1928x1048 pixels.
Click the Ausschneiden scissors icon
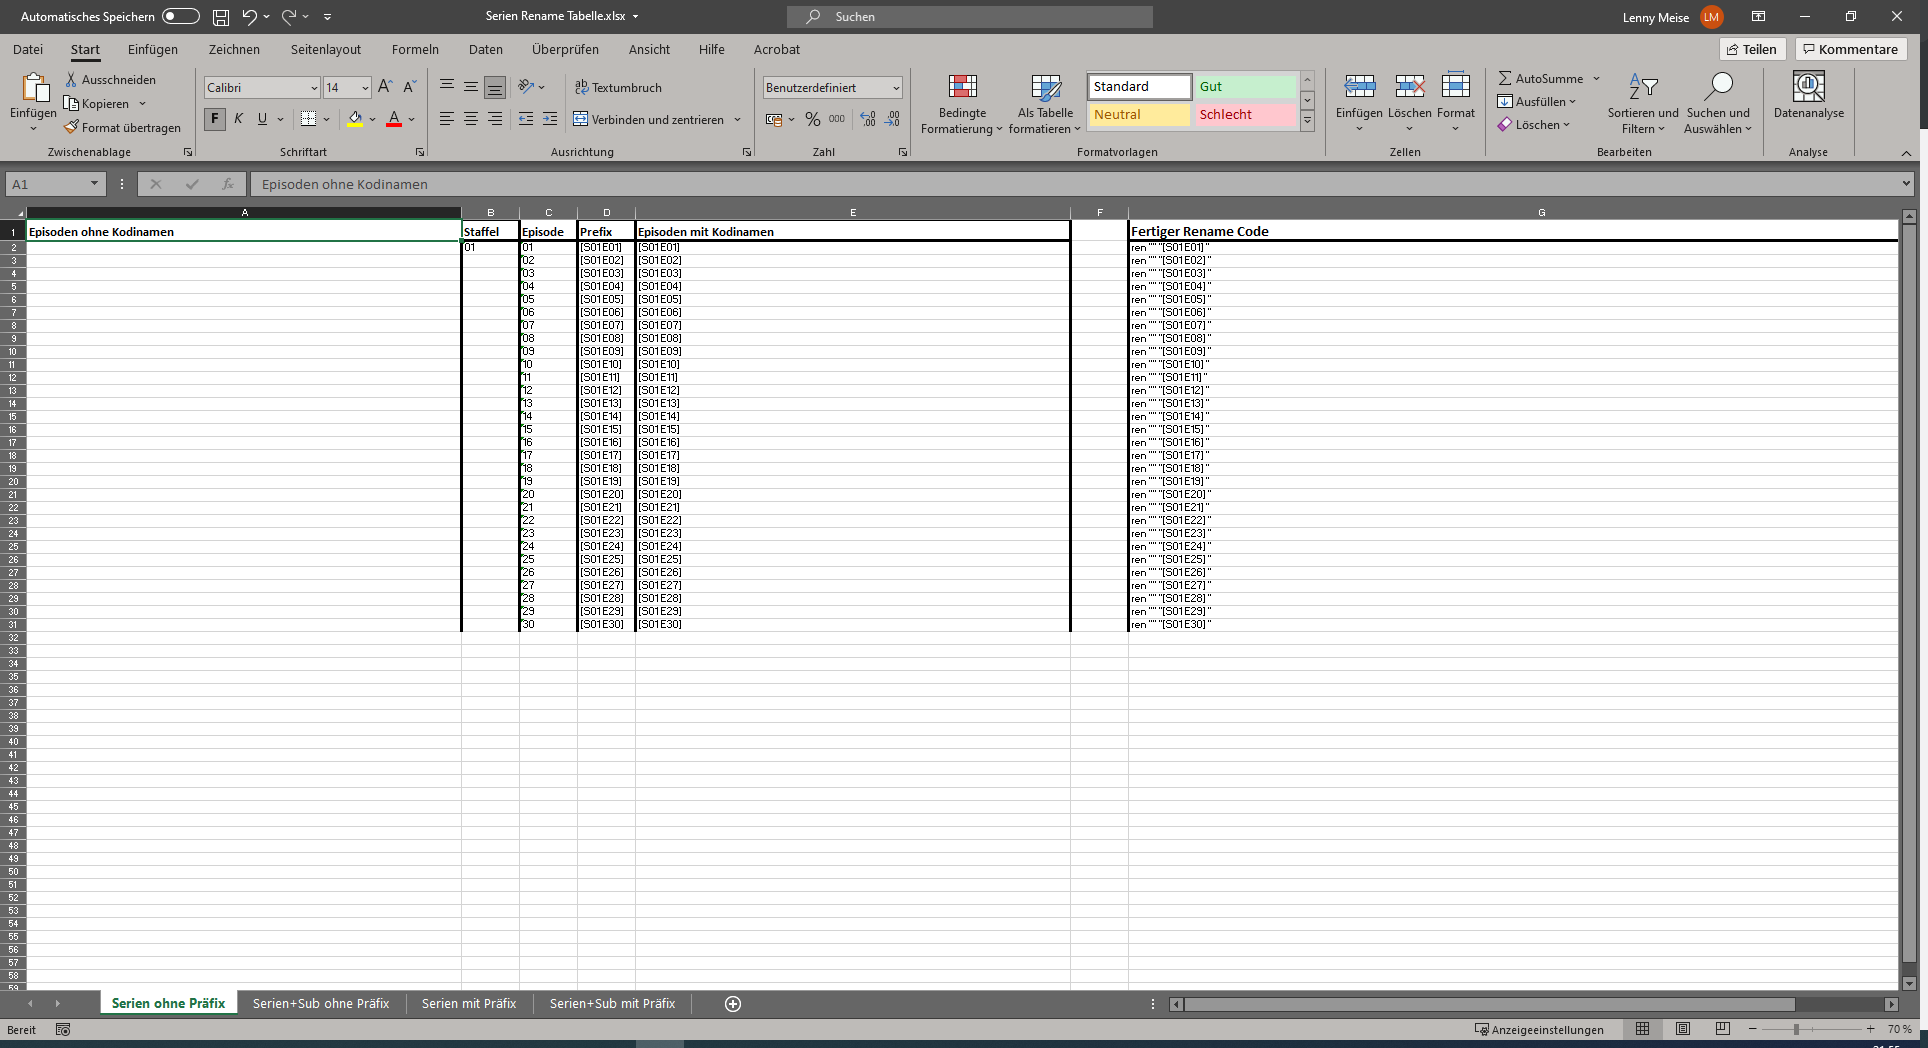pos(71,79)
